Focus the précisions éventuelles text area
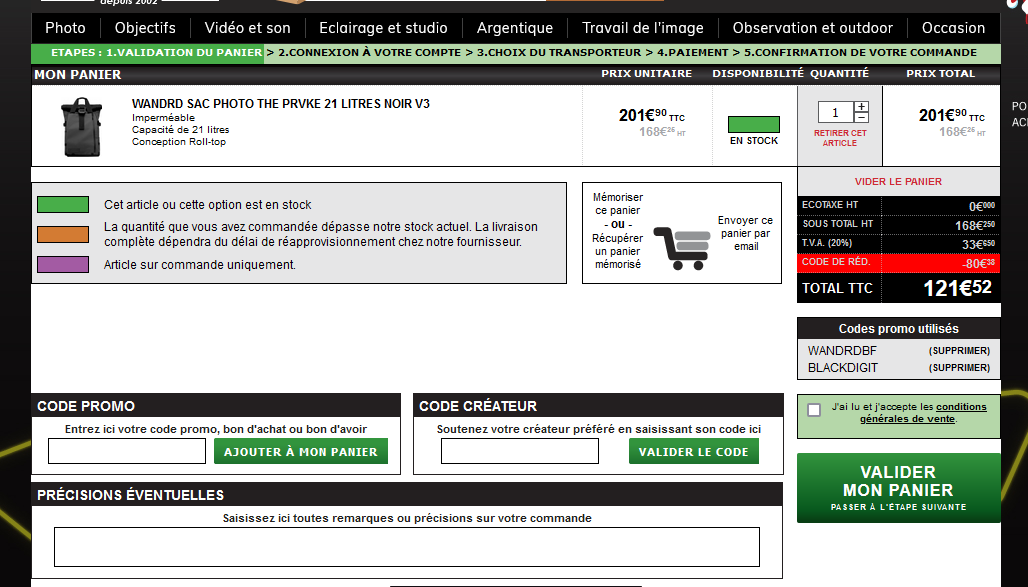The image size is (1028, 587). (407, 547)
